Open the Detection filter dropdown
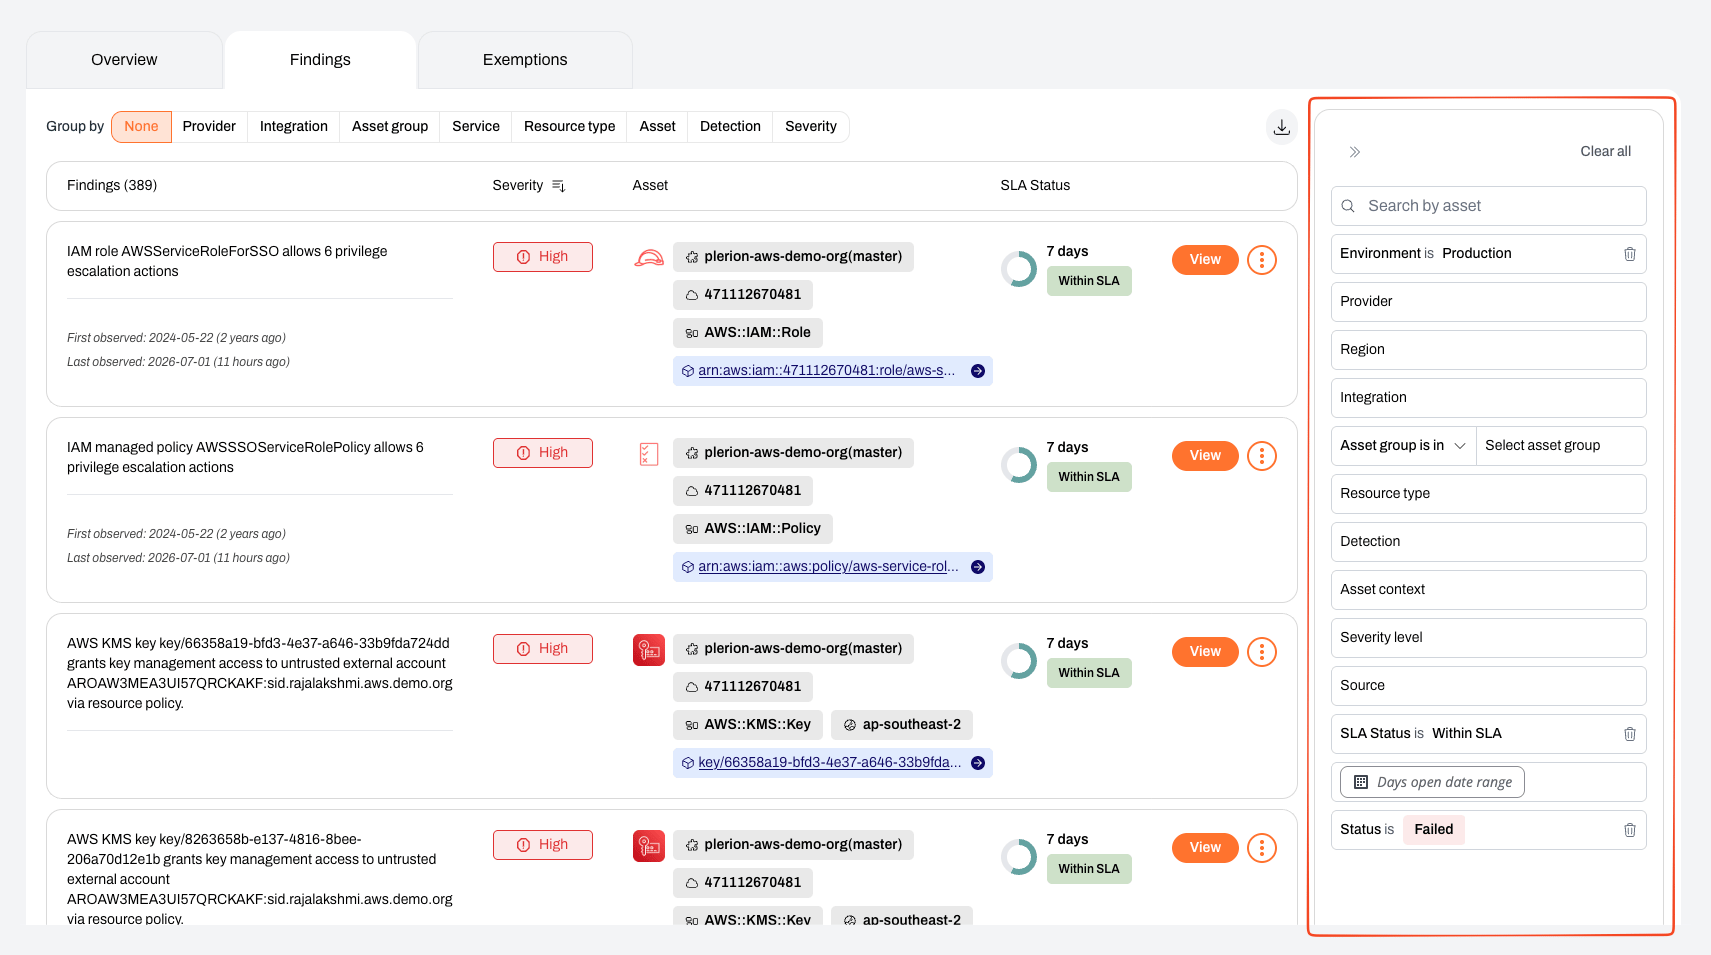This screenshot has width=1711, height=955. pyautogui.click(x=1488, y=542)
